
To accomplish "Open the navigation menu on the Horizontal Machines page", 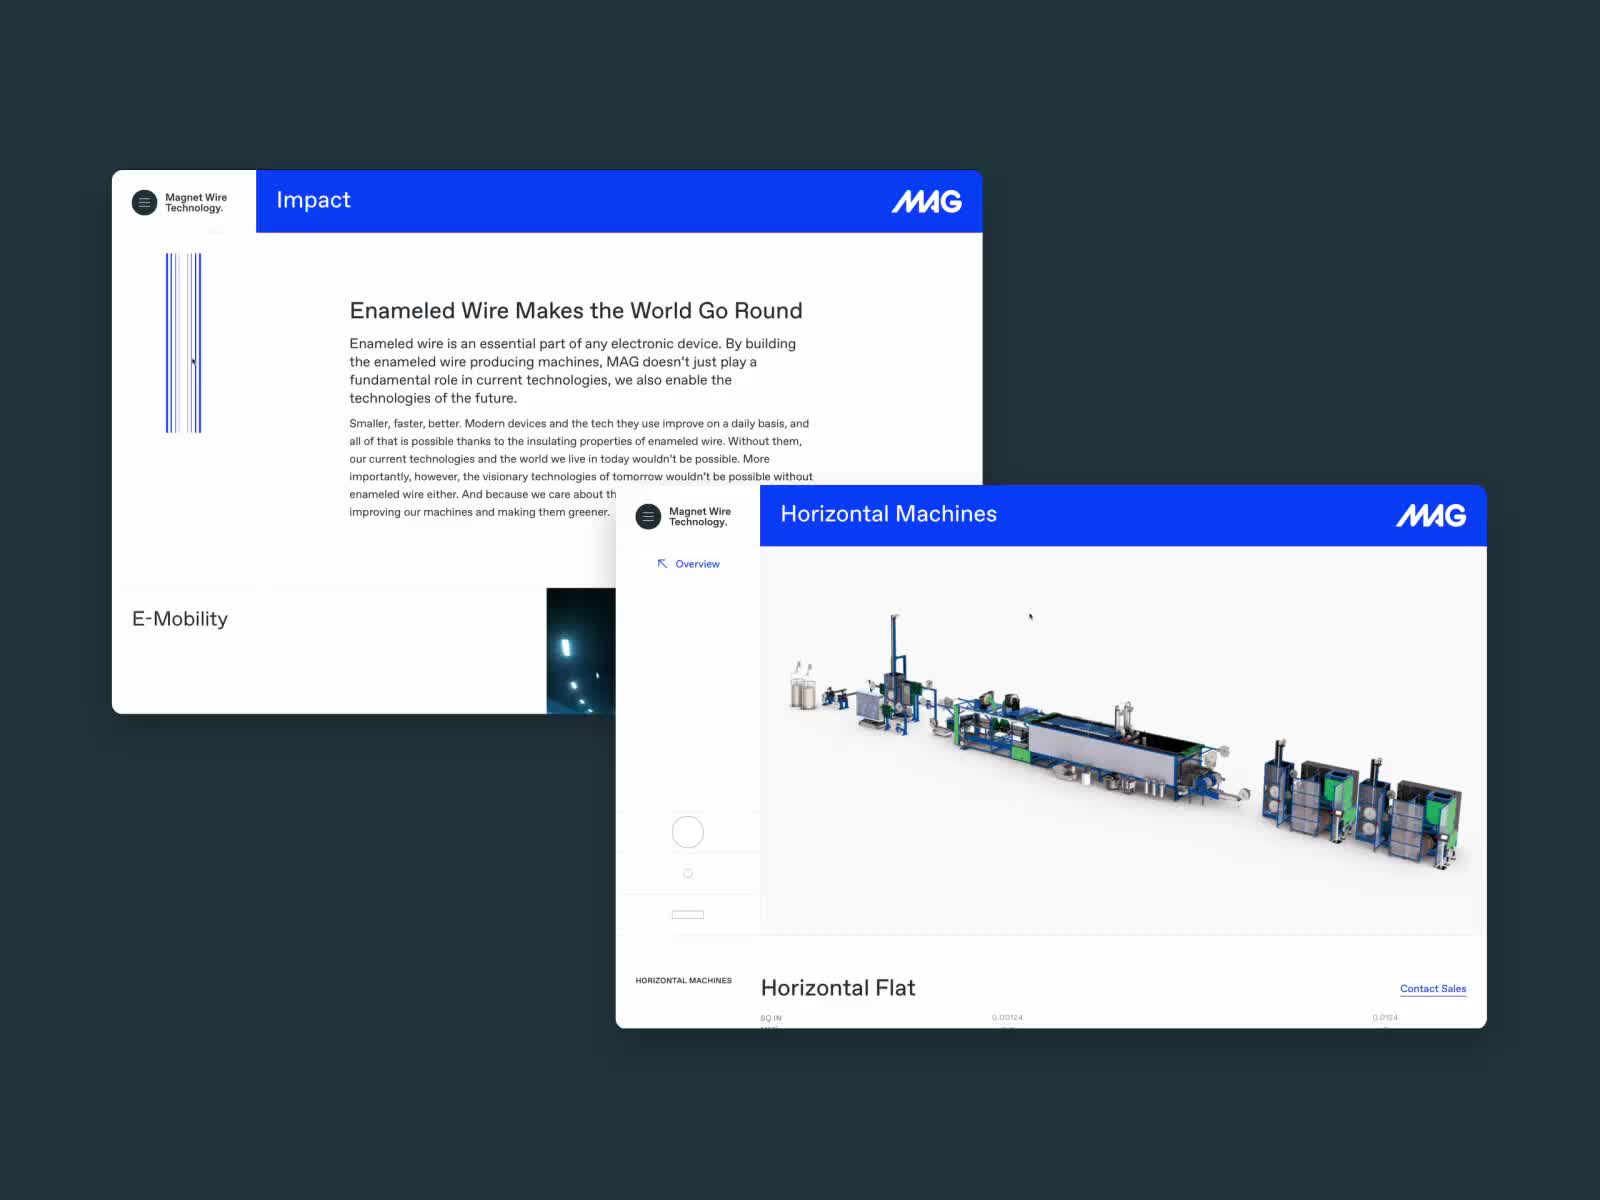I will click(649, 516).
